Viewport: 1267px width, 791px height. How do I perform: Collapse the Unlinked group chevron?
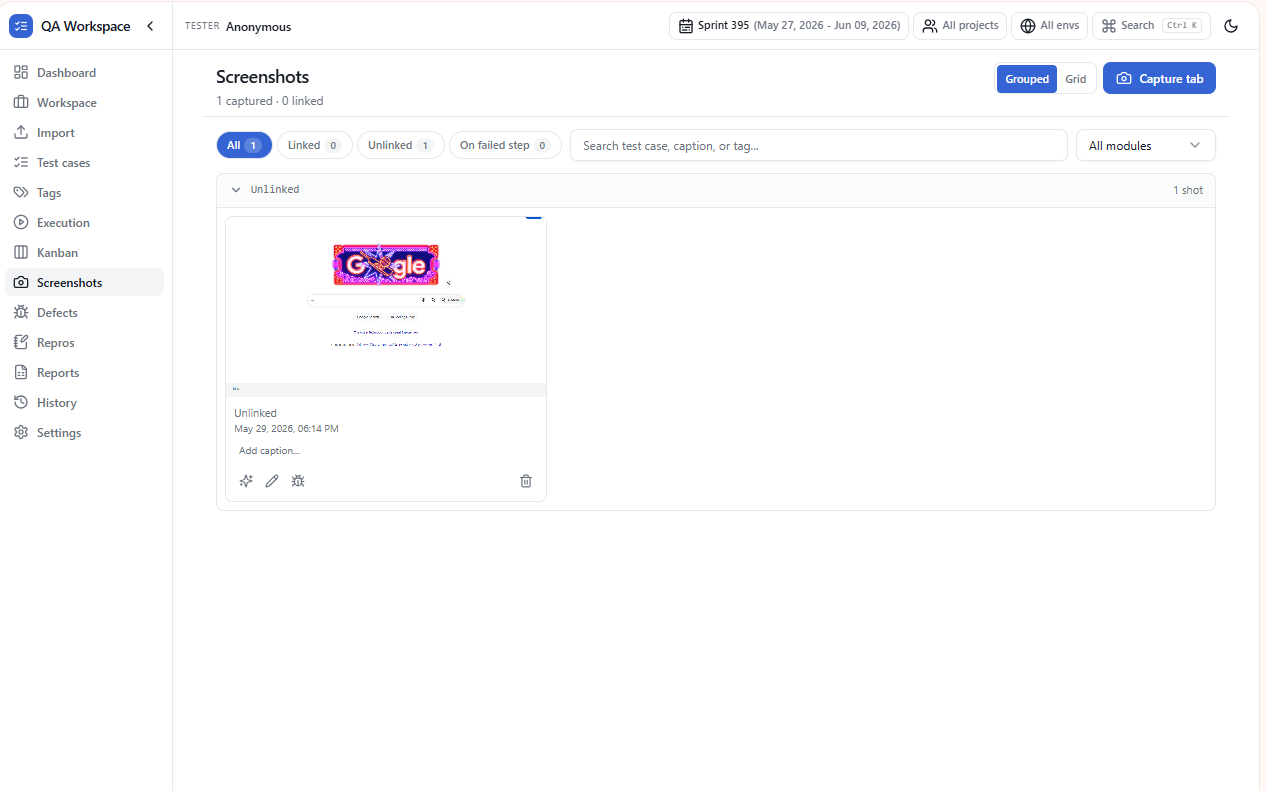click(236, 190)
